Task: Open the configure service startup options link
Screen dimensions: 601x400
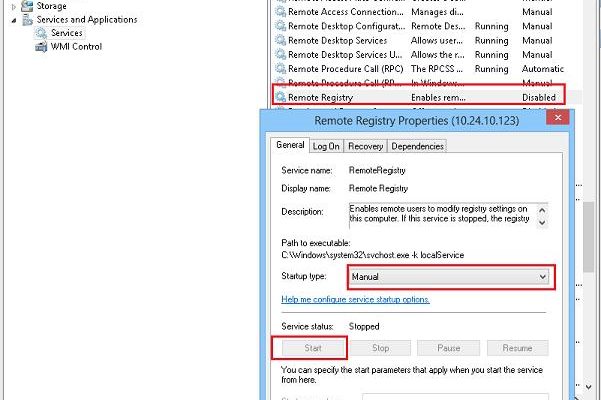Action: pos(355,299)
